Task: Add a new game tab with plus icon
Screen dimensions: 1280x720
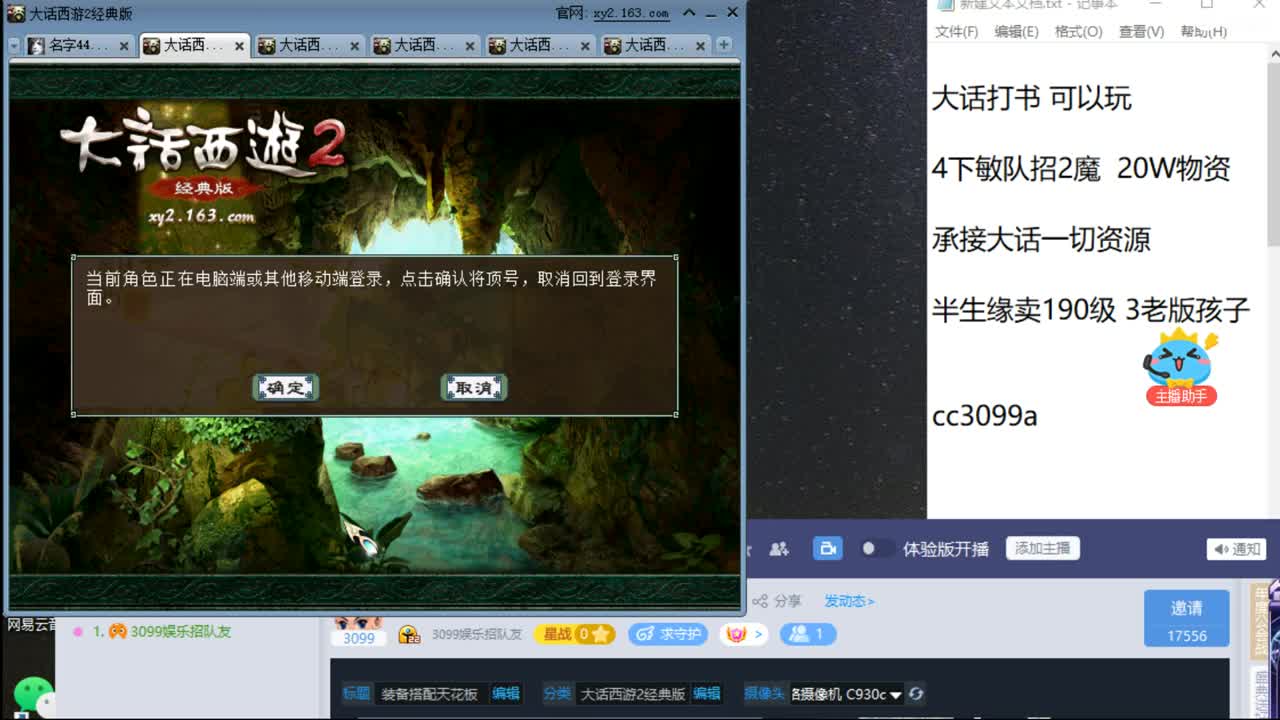Action: pyautogui.click(x=724, y=44)
